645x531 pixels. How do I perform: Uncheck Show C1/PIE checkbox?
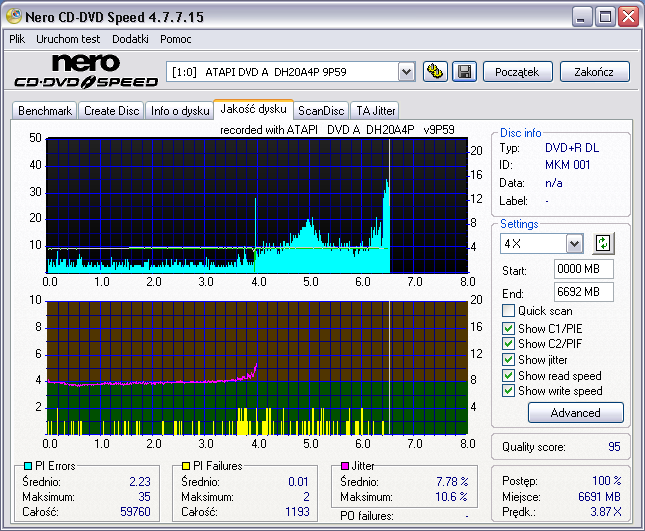[x=508, y=328]
